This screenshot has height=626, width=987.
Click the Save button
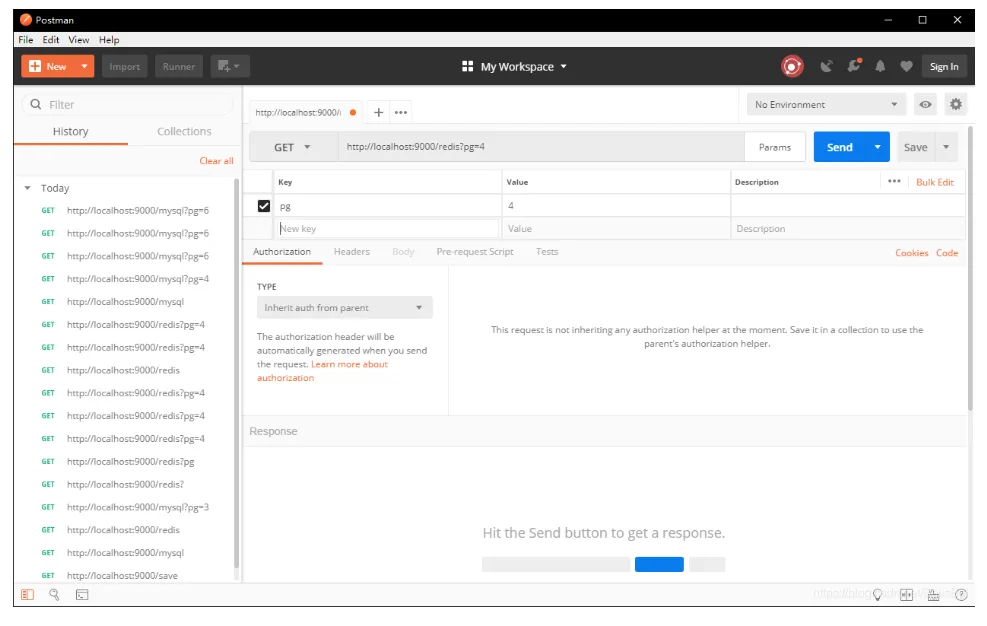click(x=915, y=147)
